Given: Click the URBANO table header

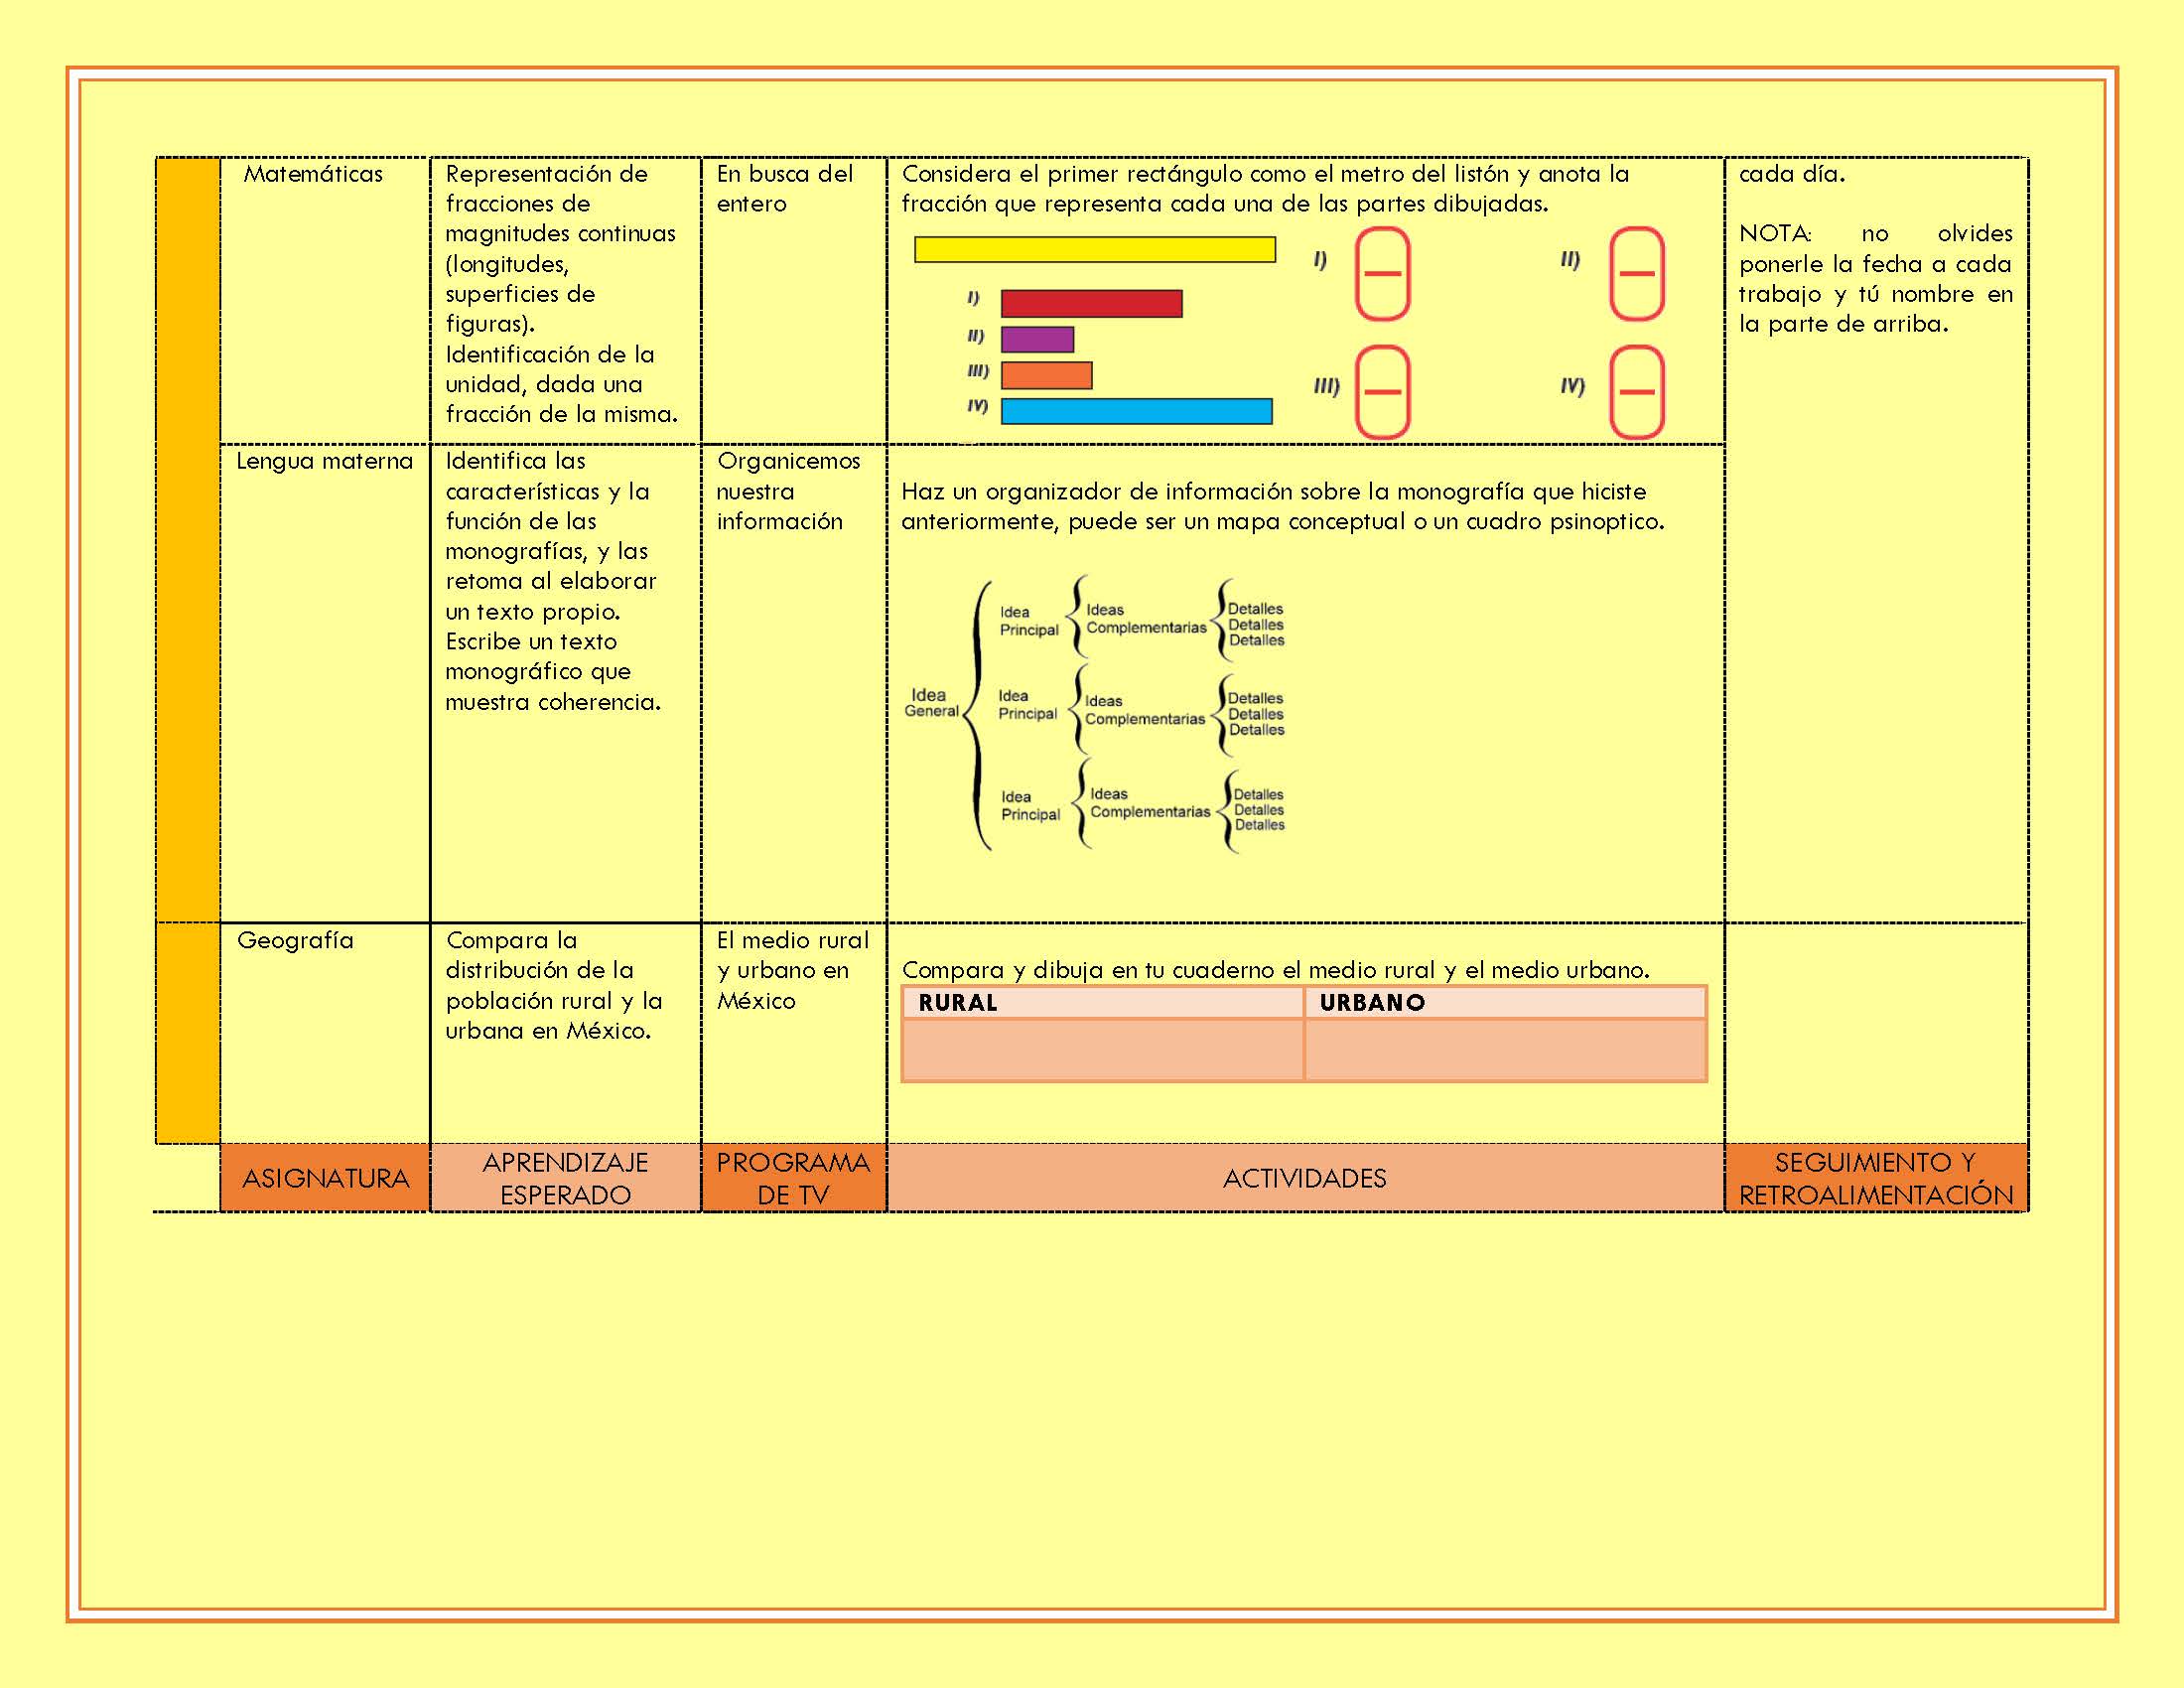Looking at the screenshot, I should click(x=1506, y=1002).
